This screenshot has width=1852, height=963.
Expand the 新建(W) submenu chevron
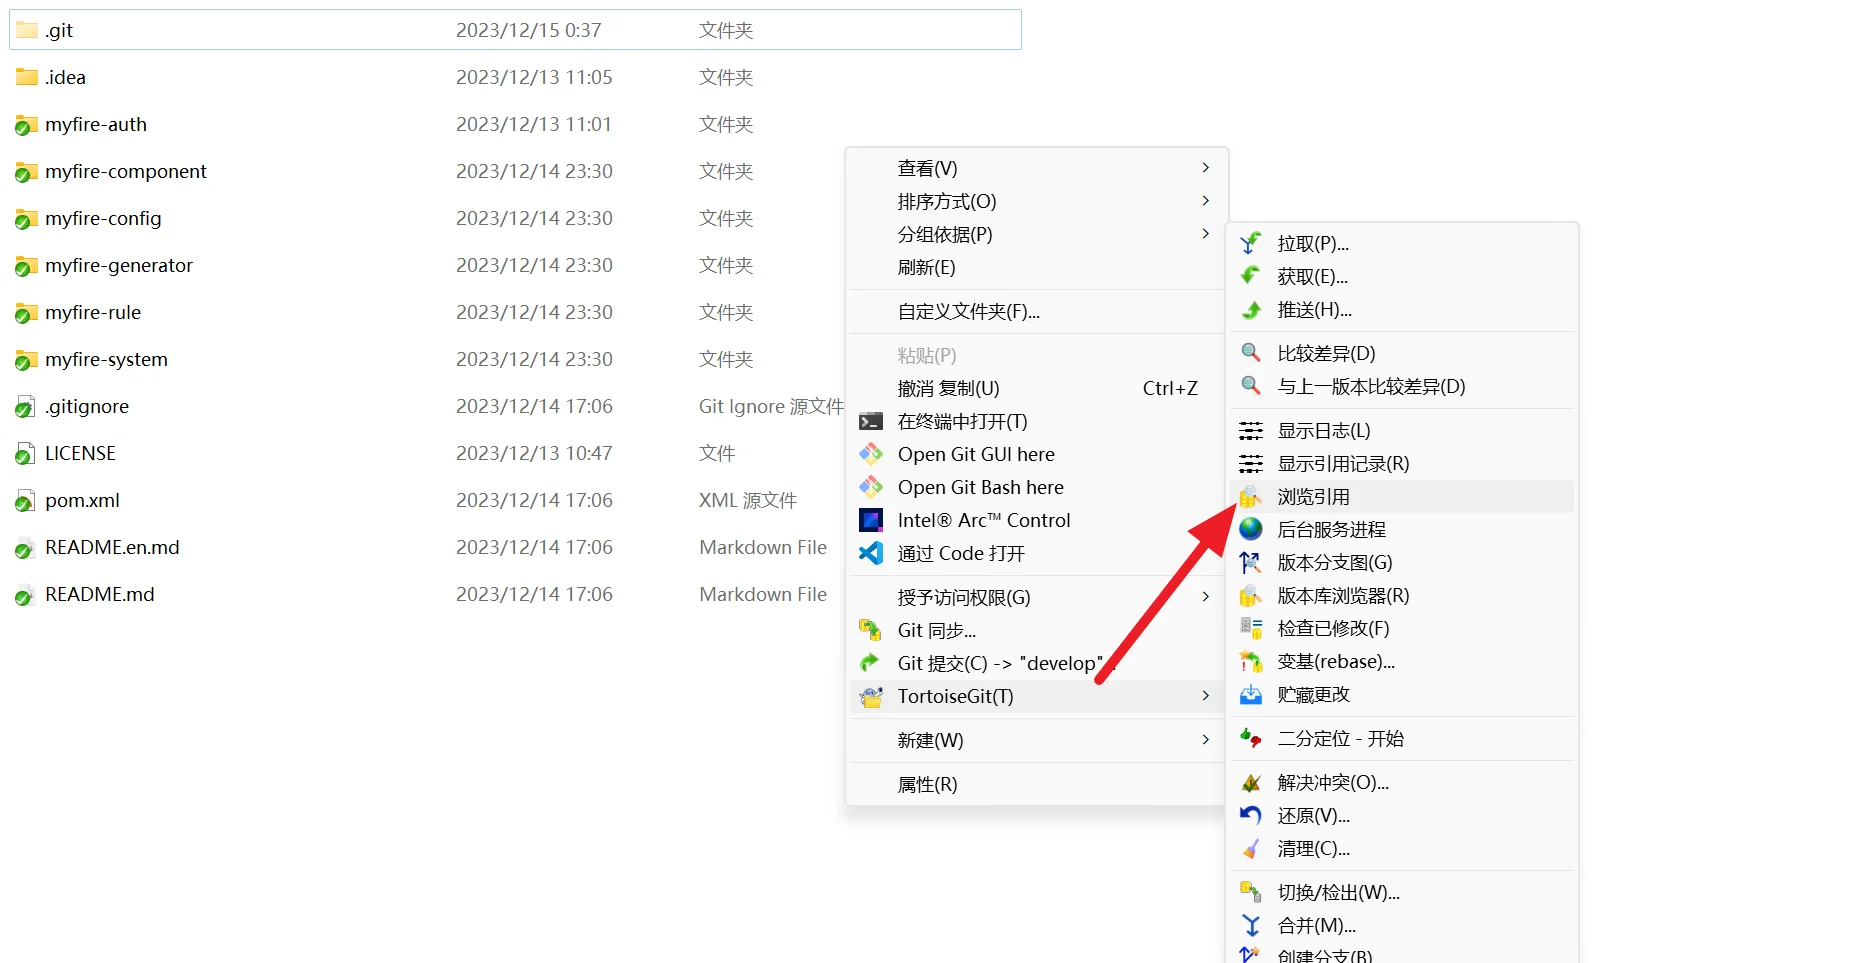tap(1205, 740)
